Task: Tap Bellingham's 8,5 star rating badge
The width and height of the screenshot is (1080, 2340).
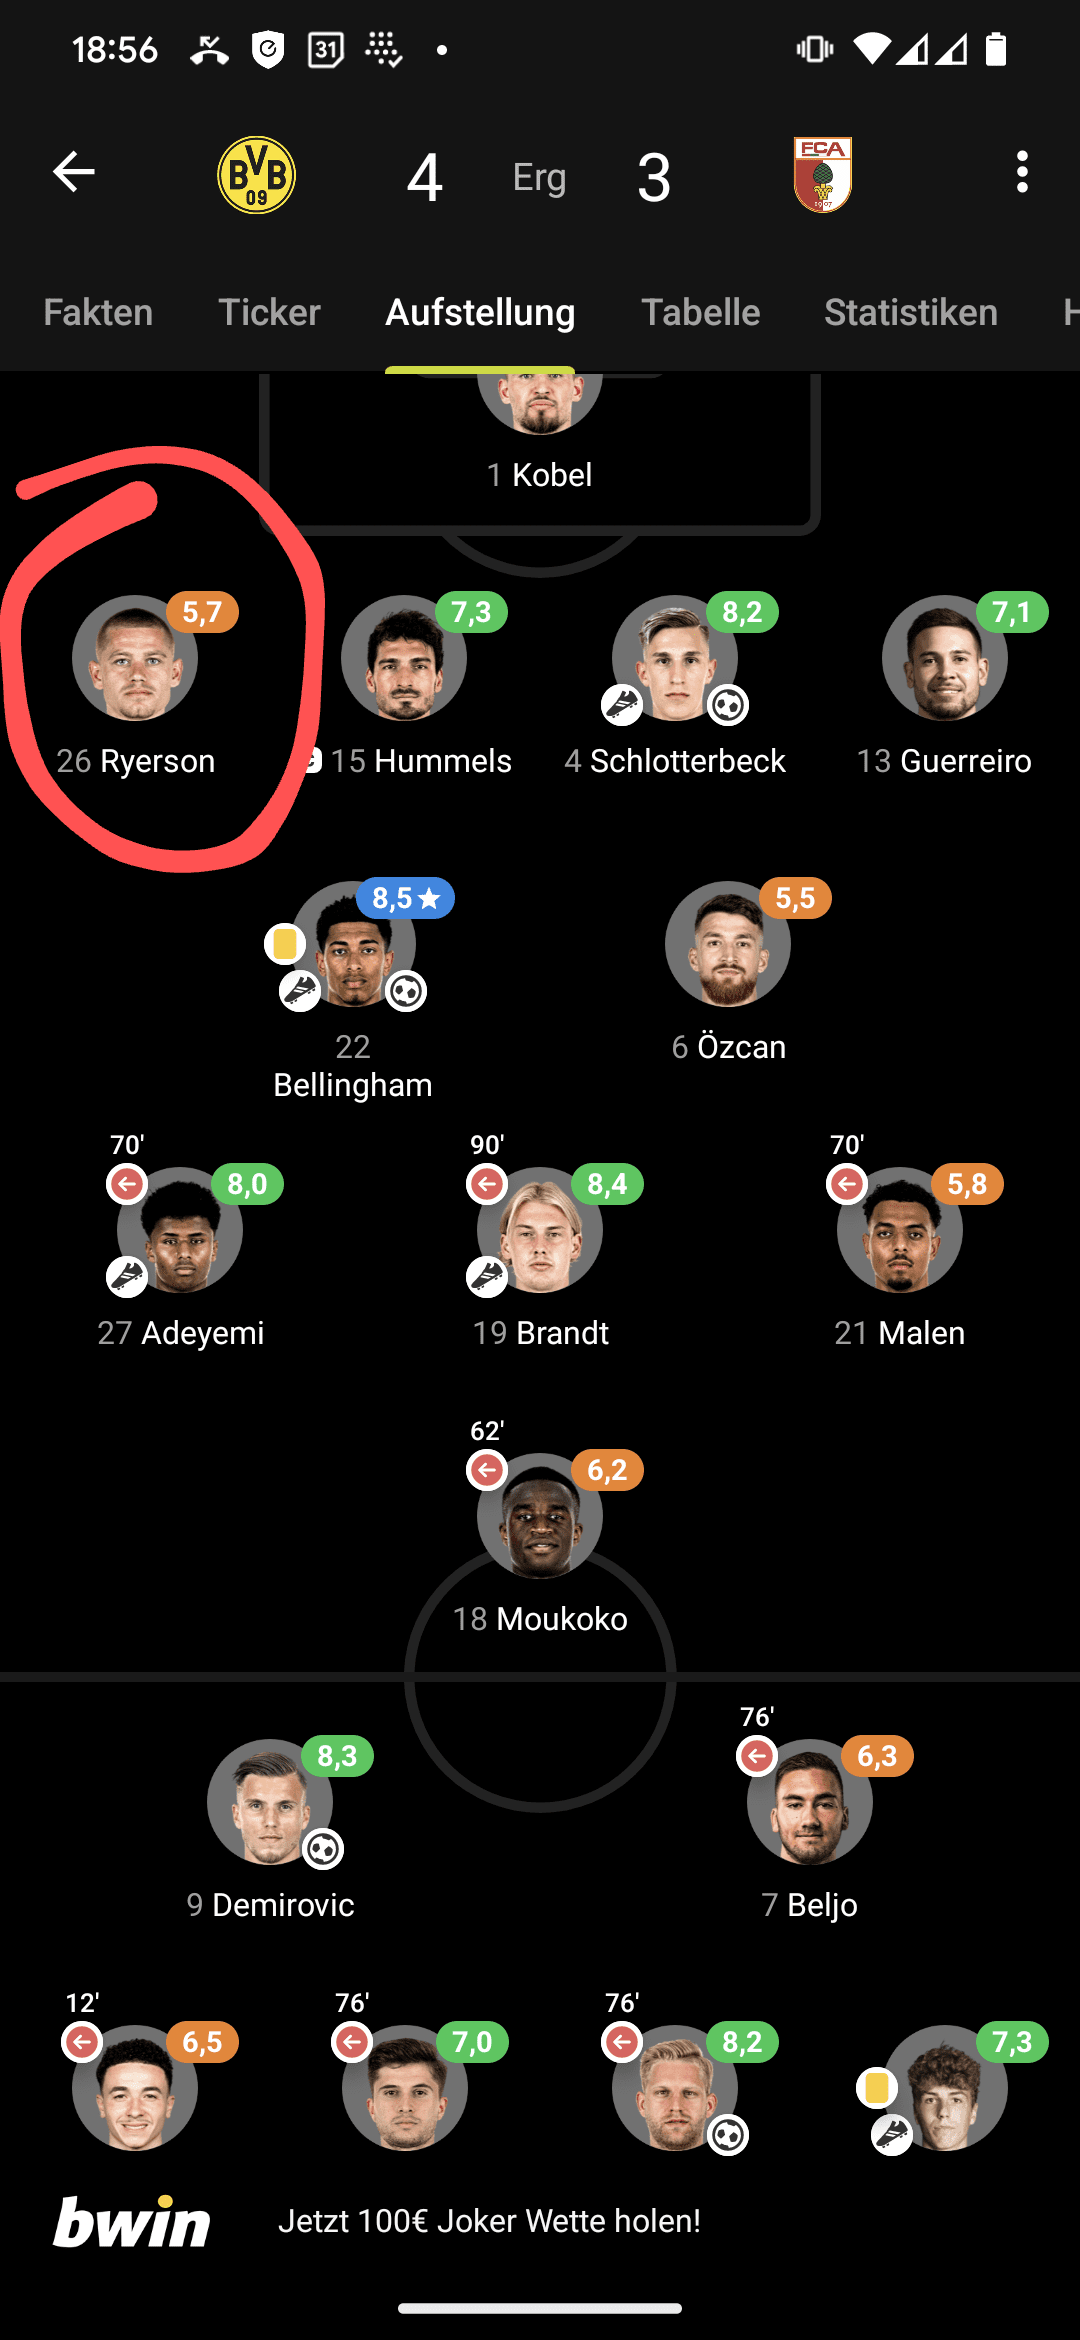Action: tap(405, 898)
